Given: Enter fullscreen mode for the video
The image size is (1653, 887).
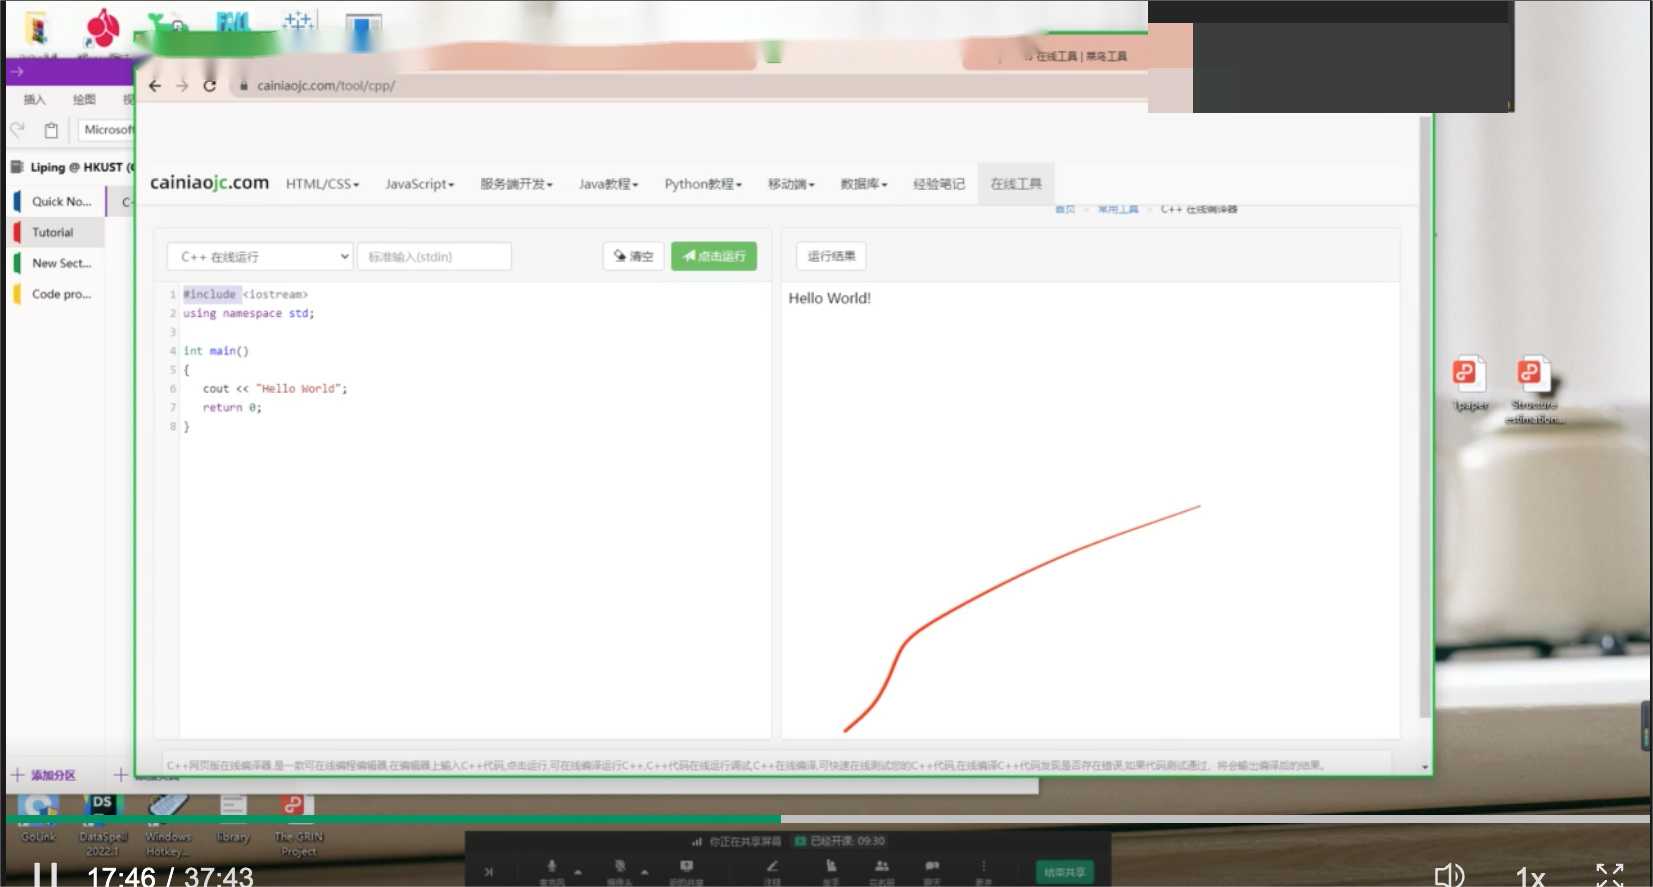Looking at the screenshot, I should (x=1609, y=876).
